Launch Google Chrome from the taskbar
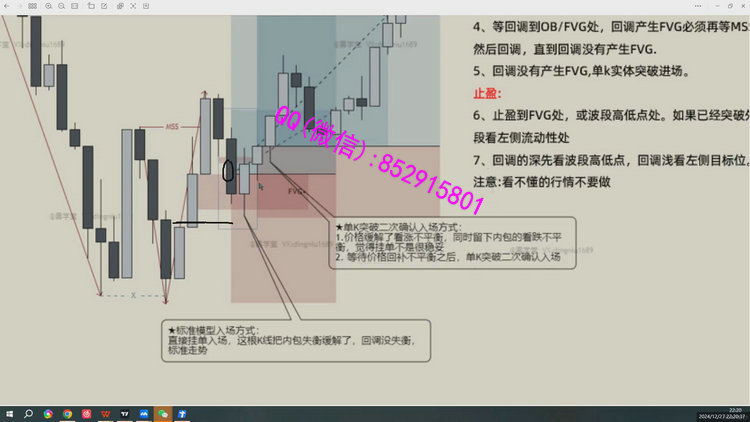Image resolution: width=750 pixels, height=422 pixels. (x=67, y=413)
